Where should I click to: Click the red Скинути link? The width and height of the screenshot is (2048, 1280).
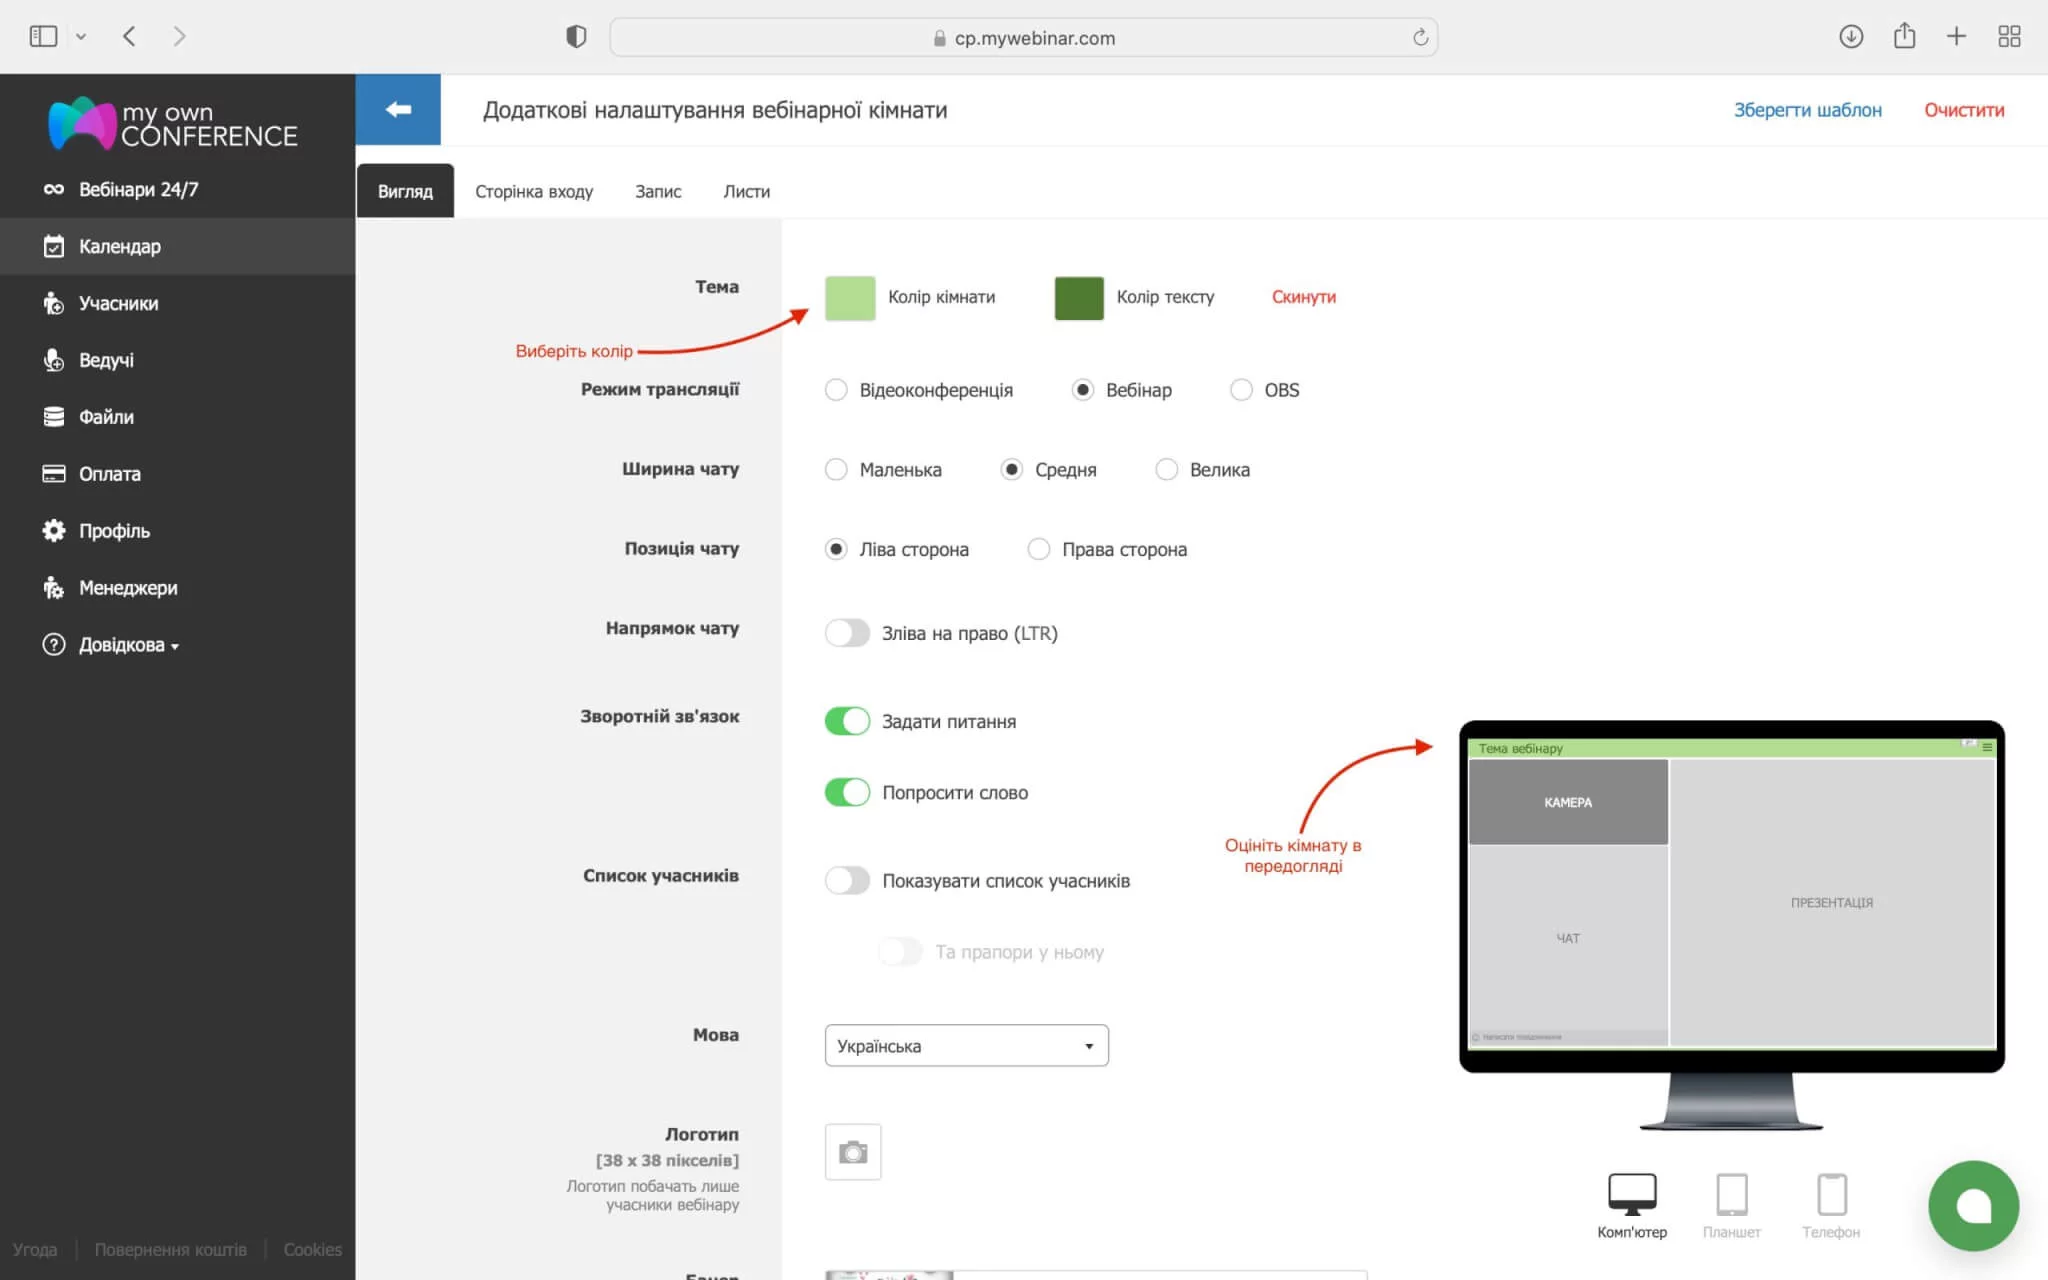click(1303, 297)
